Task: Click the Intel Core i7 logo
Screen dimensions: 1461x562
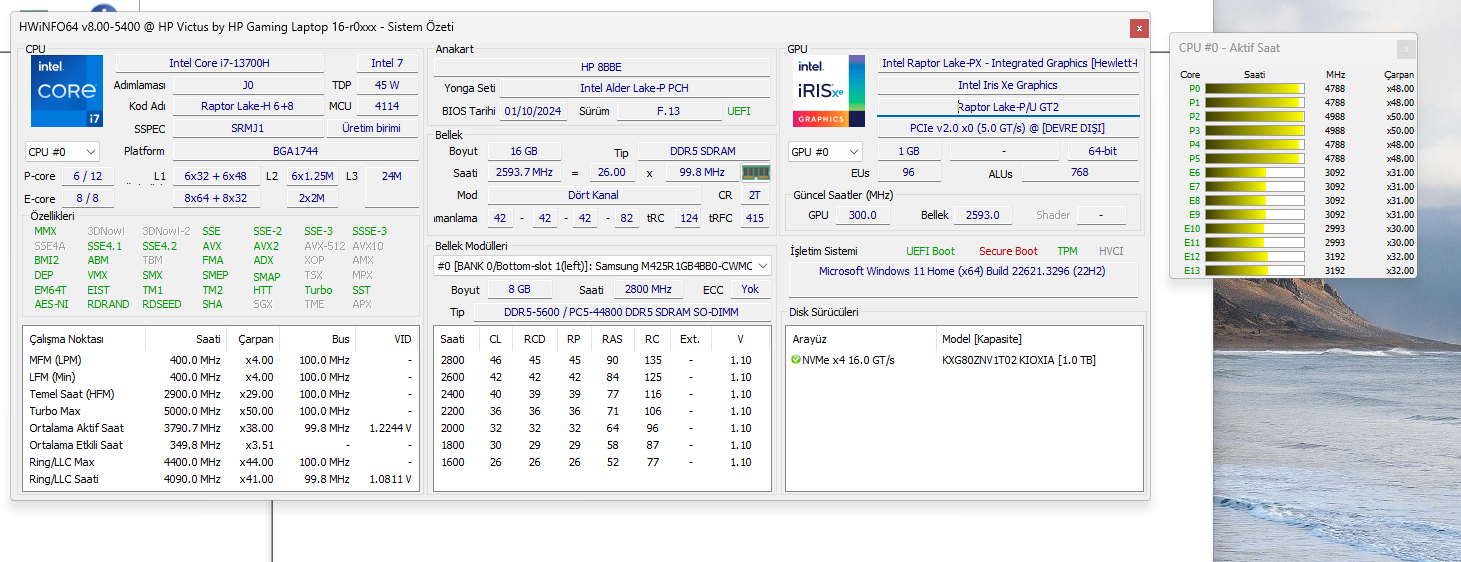Action: tap(66, 91)
